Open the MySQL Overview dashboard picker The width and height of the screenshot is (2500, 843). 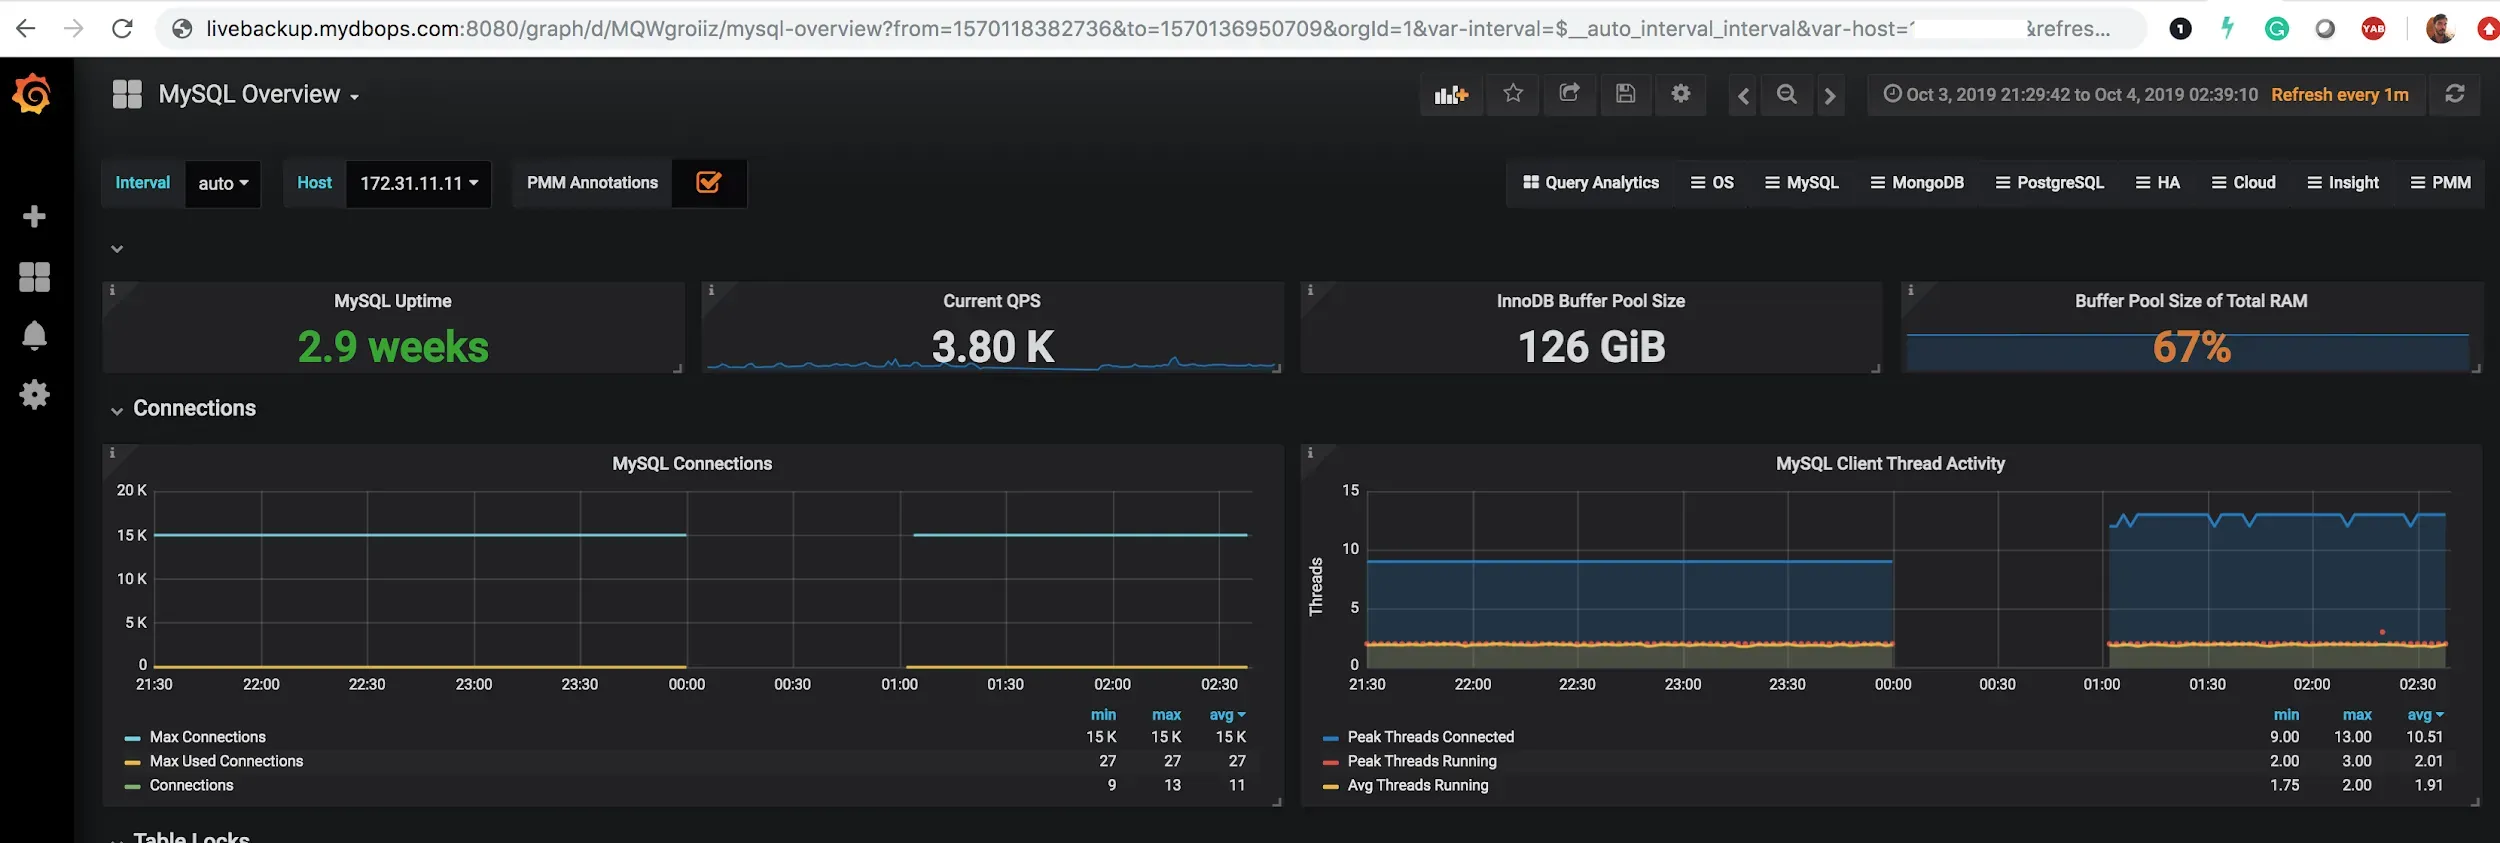coord(258,94)
